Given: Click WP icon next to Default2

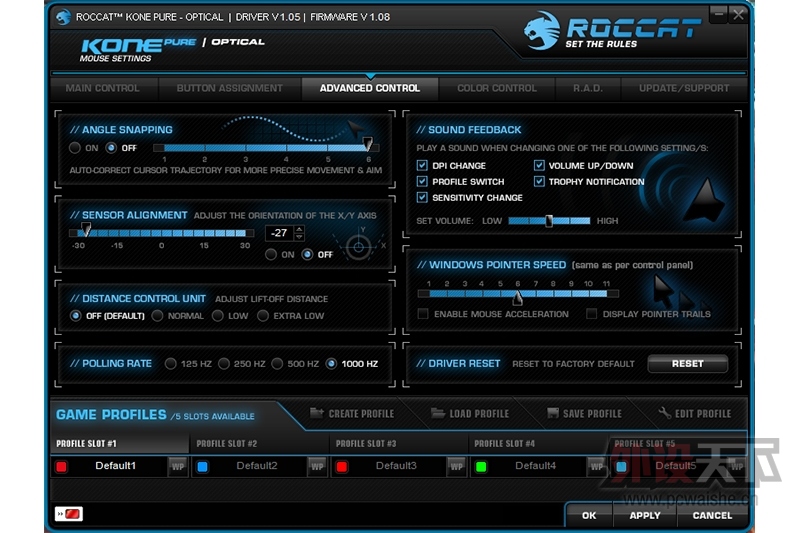Looking at the screenshot, I should 317,467.
